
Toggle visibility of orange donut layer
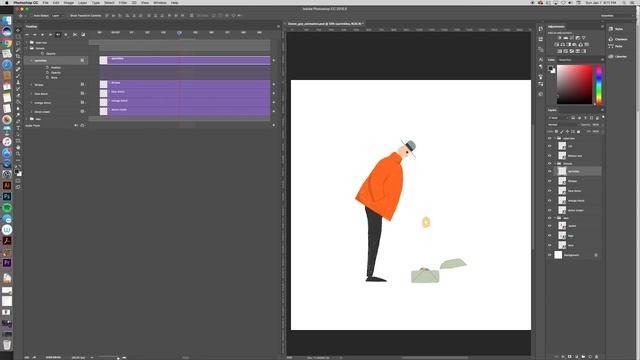click(550, 200)
